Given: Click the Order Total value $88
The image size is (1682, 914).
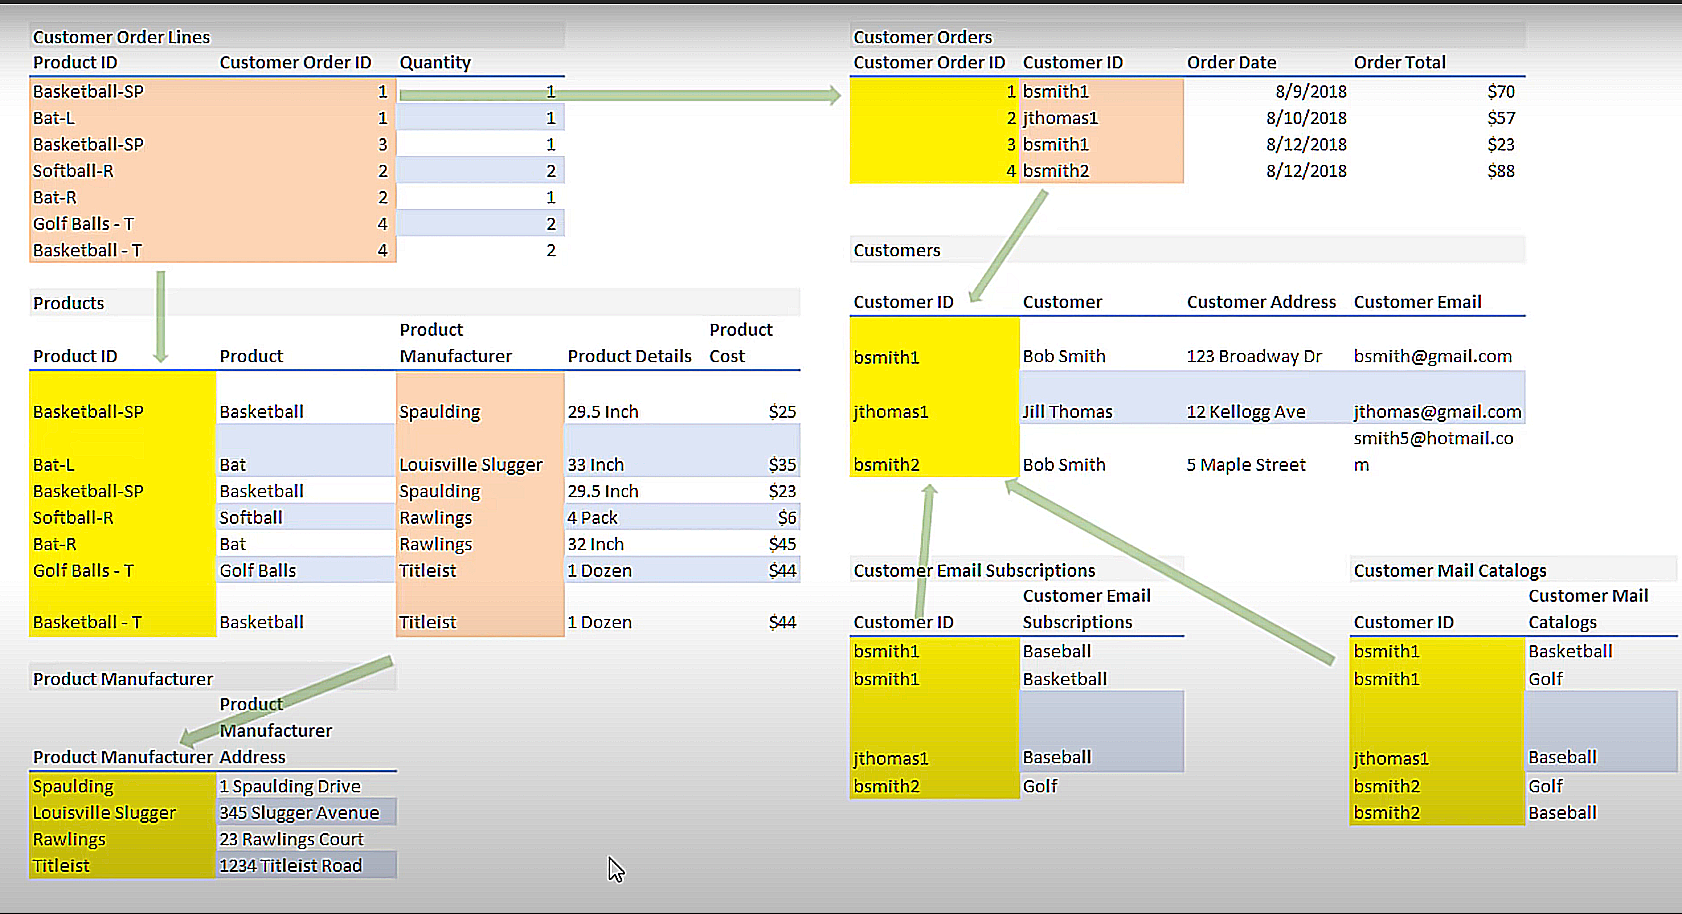Looking at the screenshot, I should [1501, 170].
